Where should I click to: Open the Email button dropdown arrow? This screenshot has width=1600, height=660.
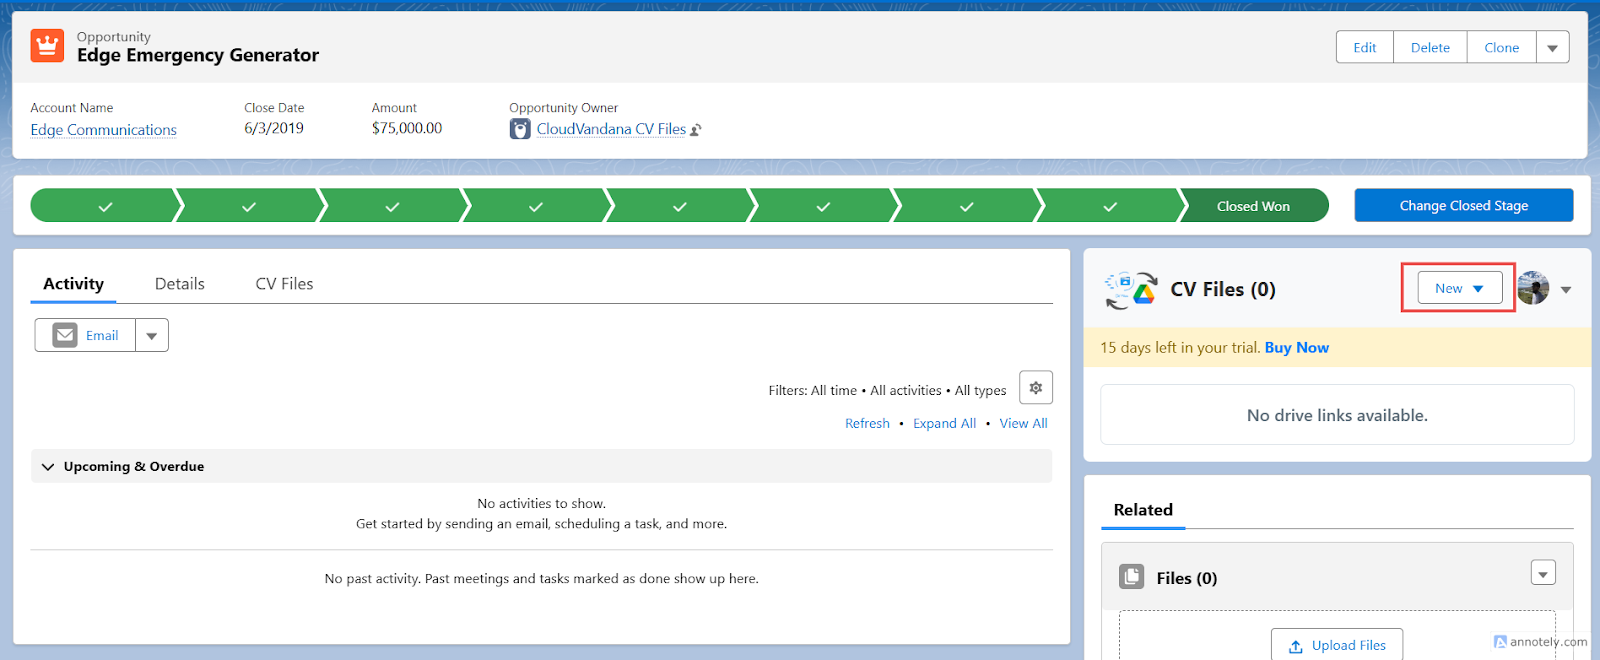coord(152,335)
